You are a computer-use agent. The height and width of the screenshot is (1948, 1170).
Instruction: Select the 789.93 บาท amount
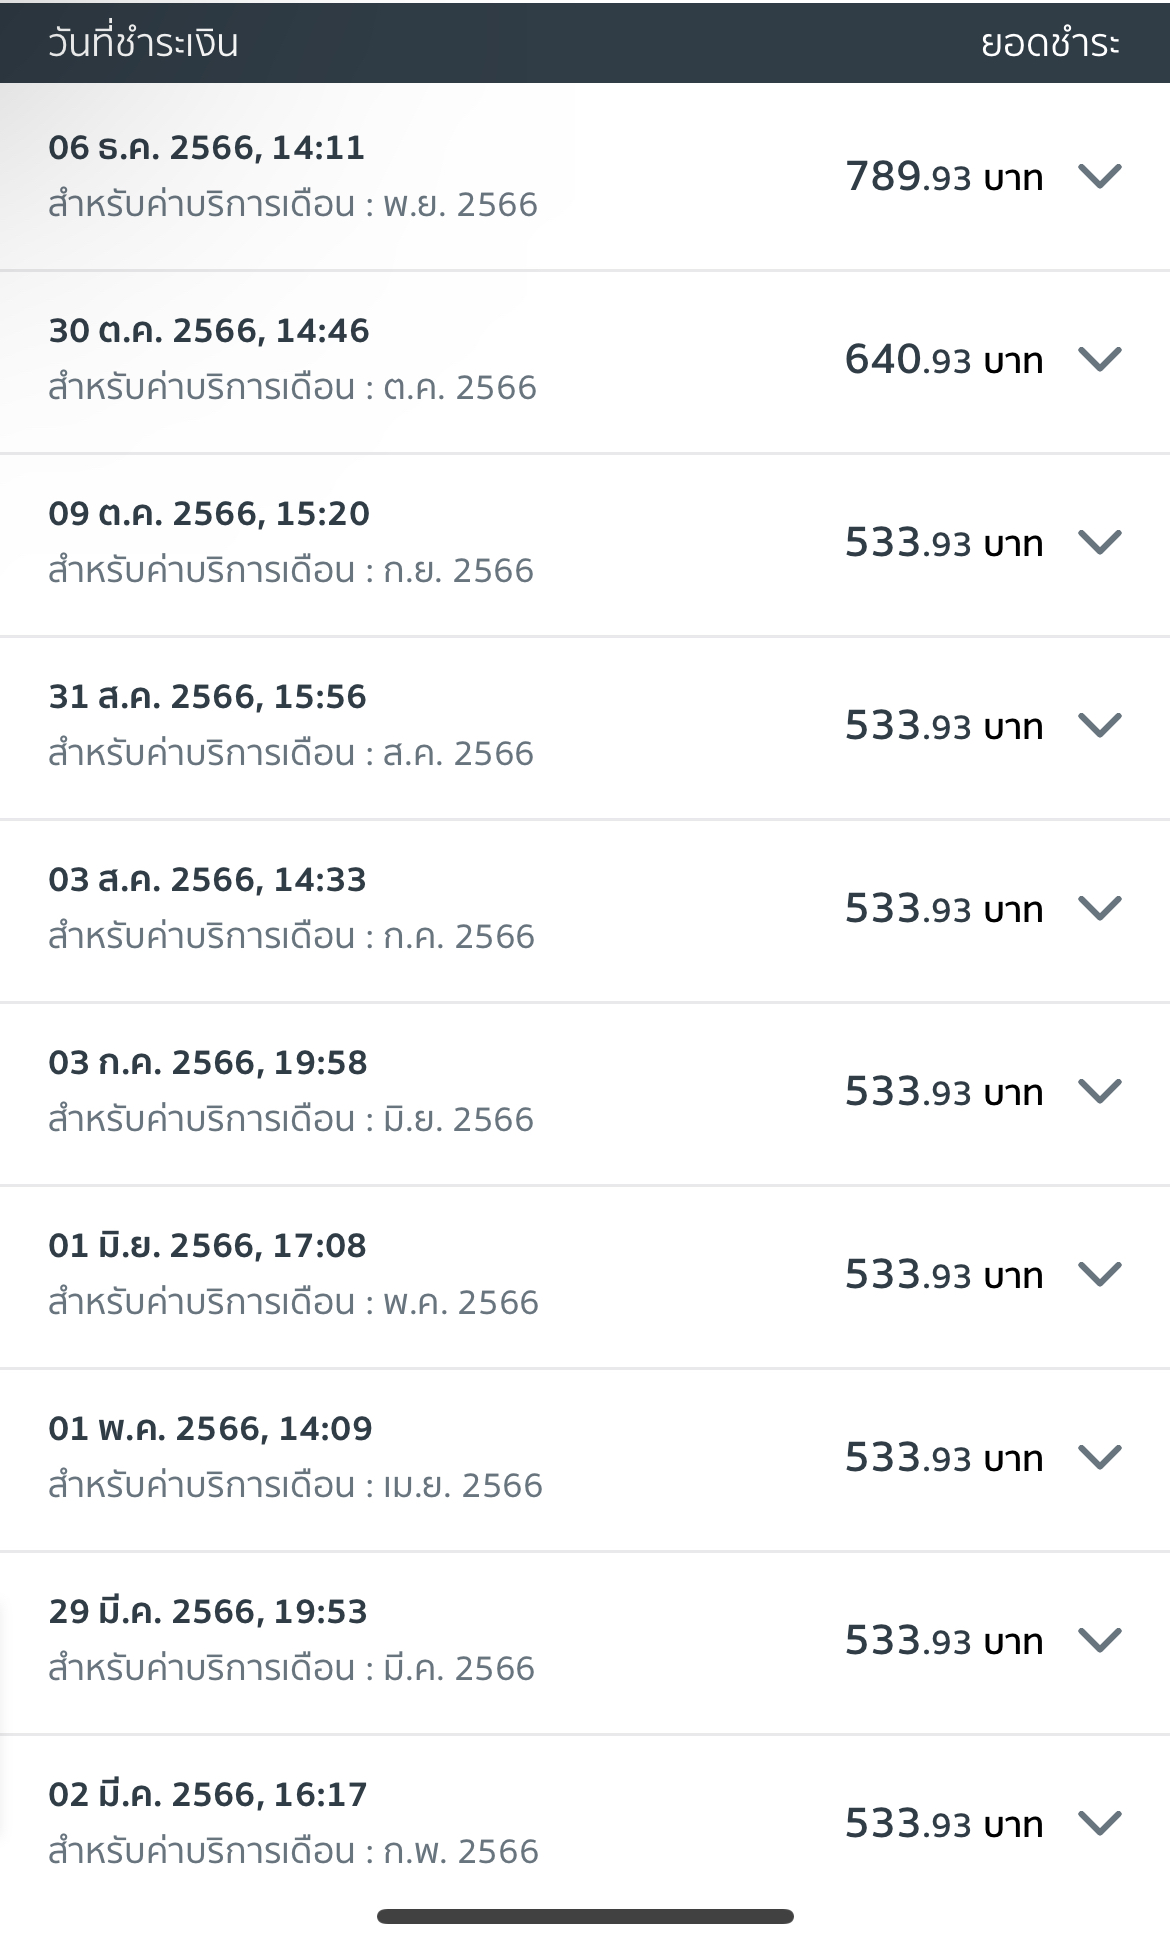click(943, 177)
